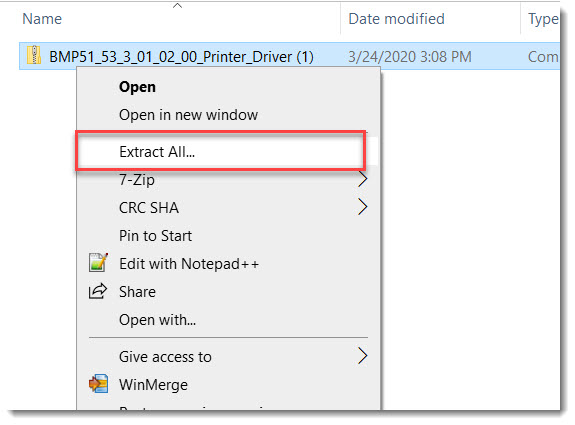
Task: Sort files by the Name column header
Action: click(x=42, y=19)
